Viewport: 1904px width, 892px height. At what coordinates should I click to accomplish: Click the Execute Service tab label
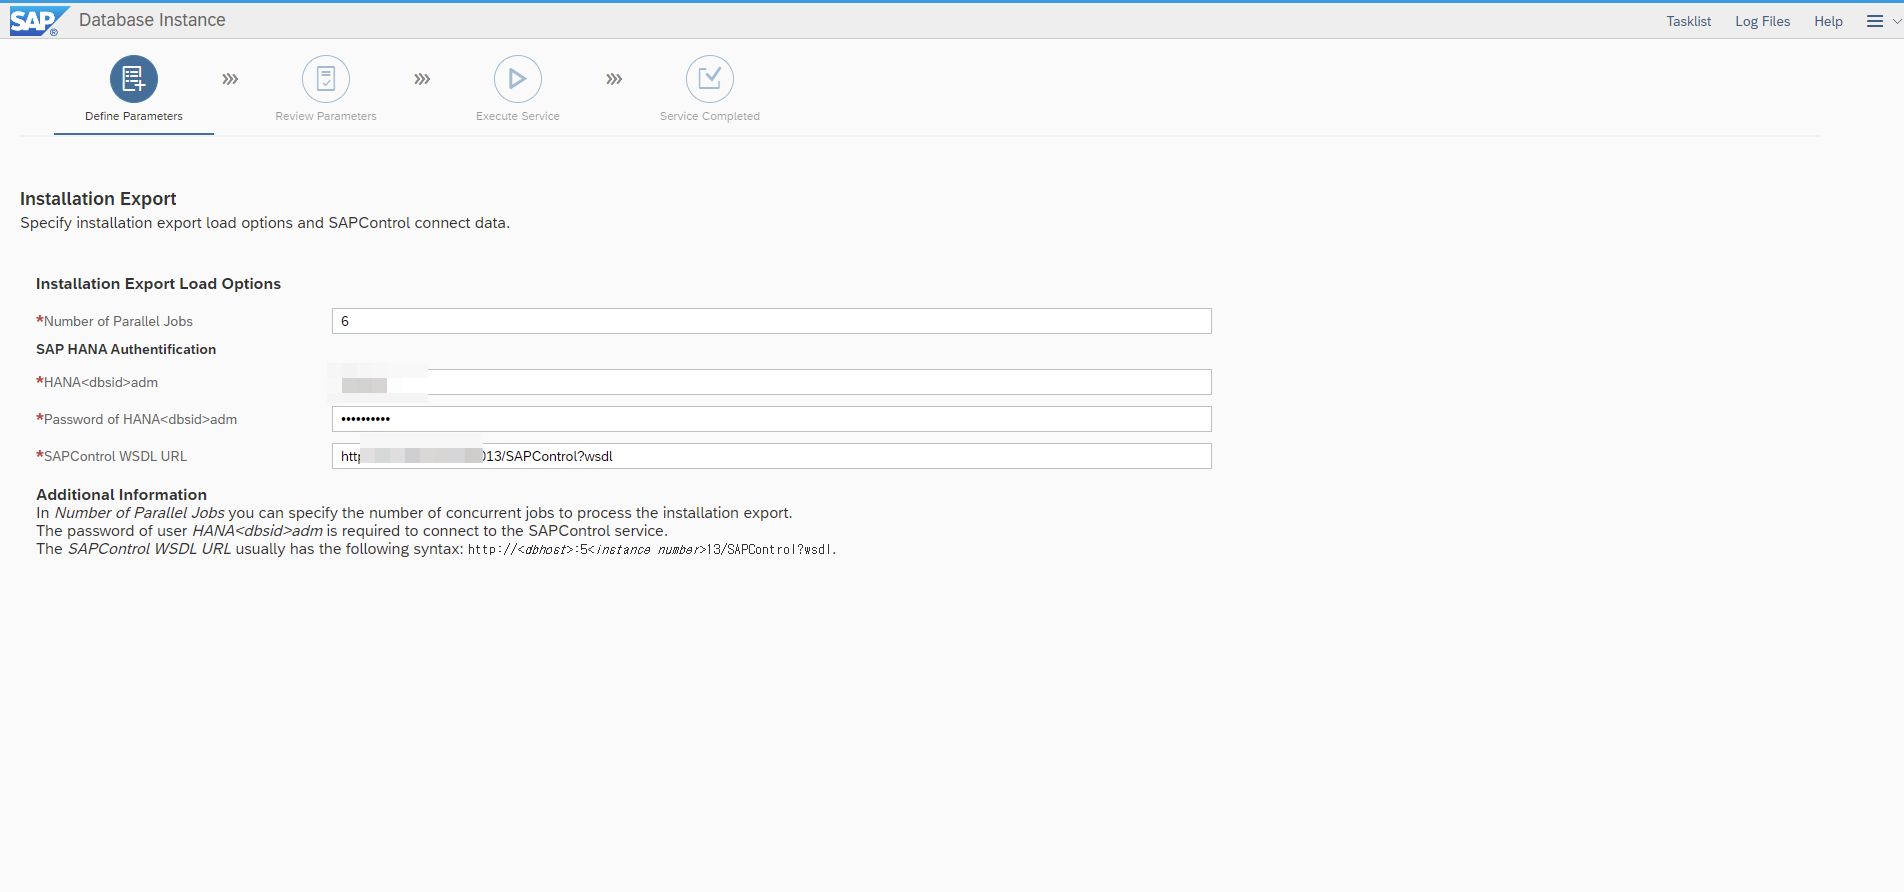pos(518,116)
